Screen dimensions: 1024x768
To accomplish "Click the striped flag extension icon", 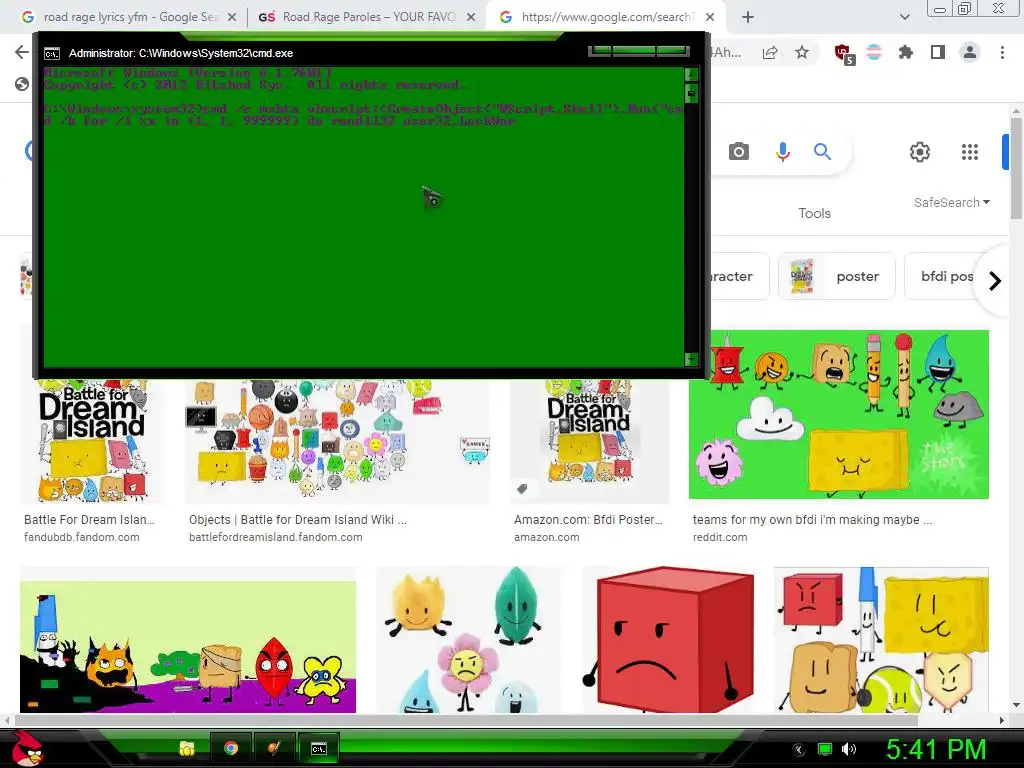I will 874,52.
